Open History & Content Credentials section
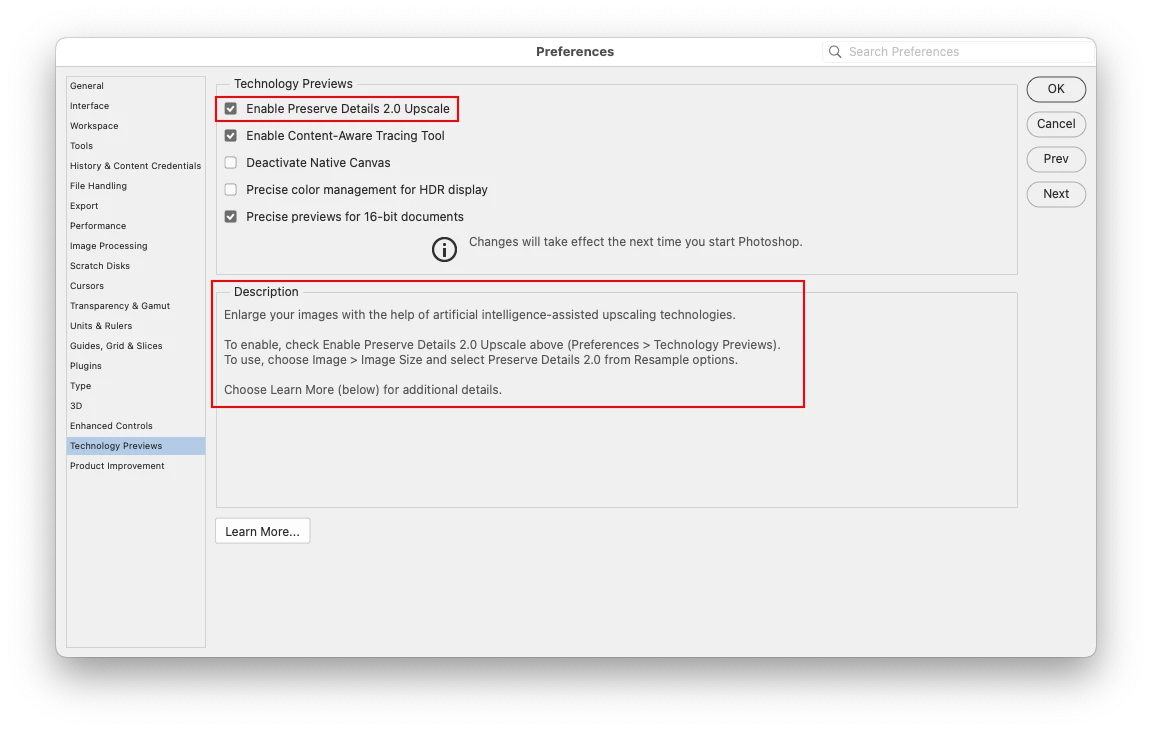The image size is (1152, 731). [136, 166]
